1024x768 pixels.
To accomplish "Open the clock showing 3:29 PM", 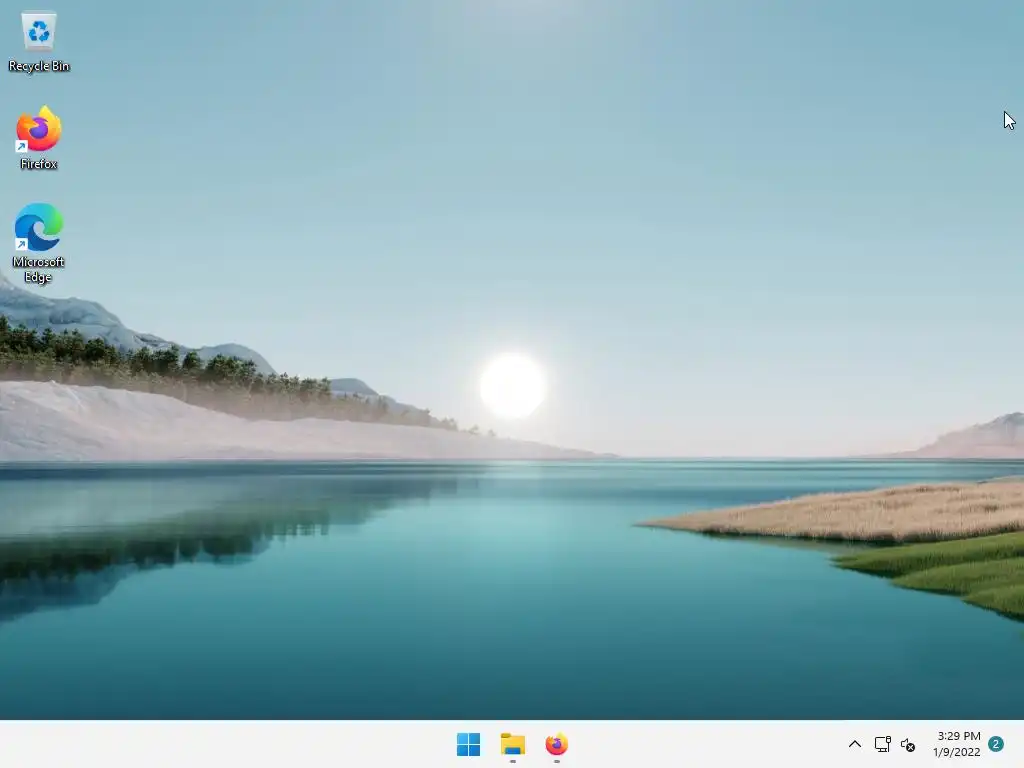I will point(959,736).
